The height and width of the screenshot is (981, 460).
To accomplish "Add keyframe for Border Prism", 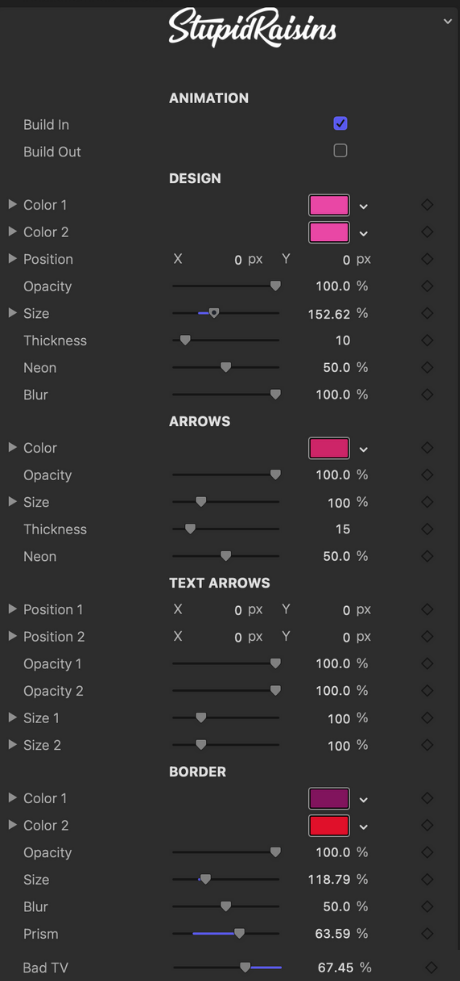I will (x=427, y=933).
